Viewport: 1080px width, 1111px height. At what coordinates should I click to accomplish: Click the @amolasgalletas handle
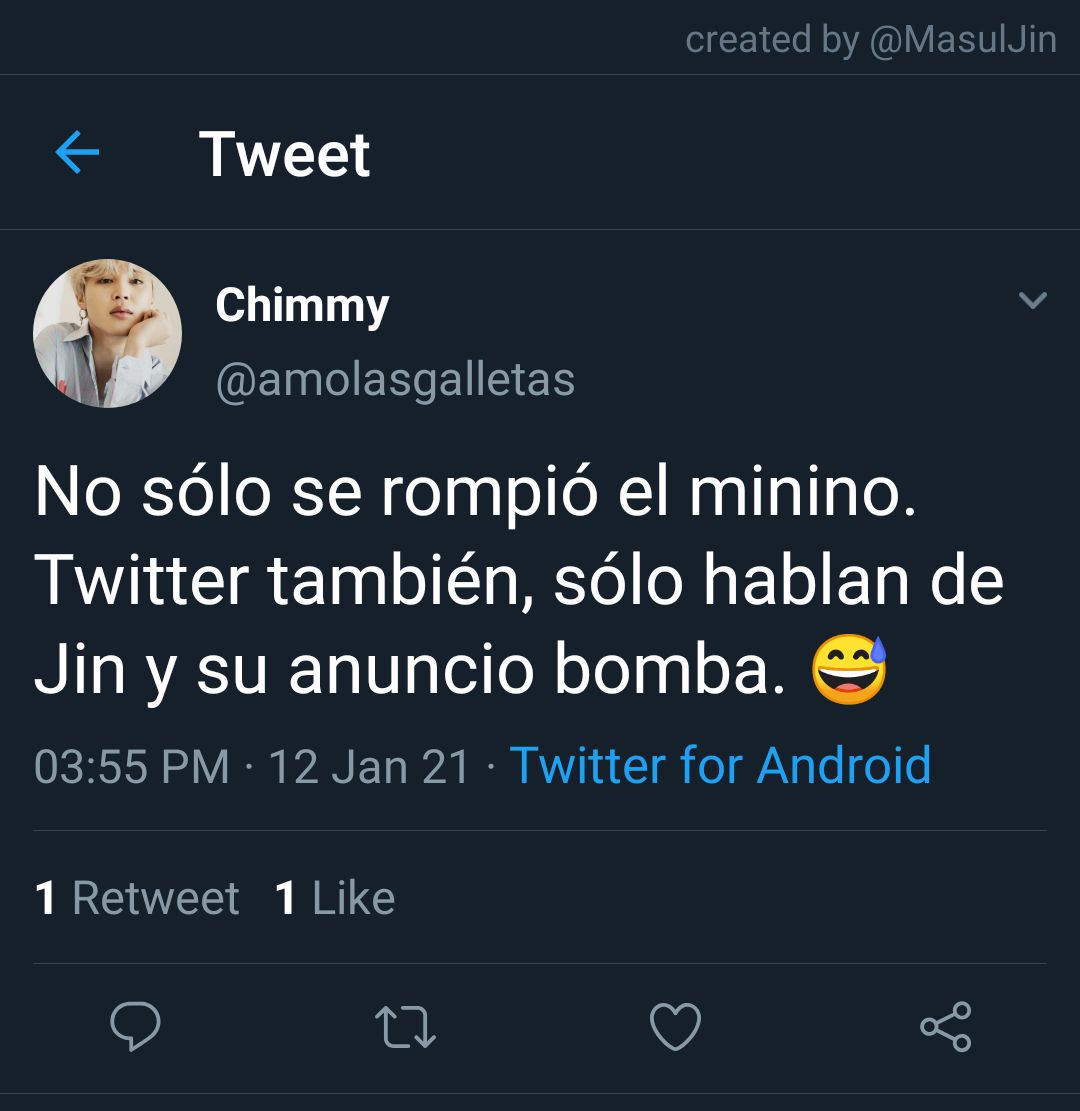tap(395, 380)
